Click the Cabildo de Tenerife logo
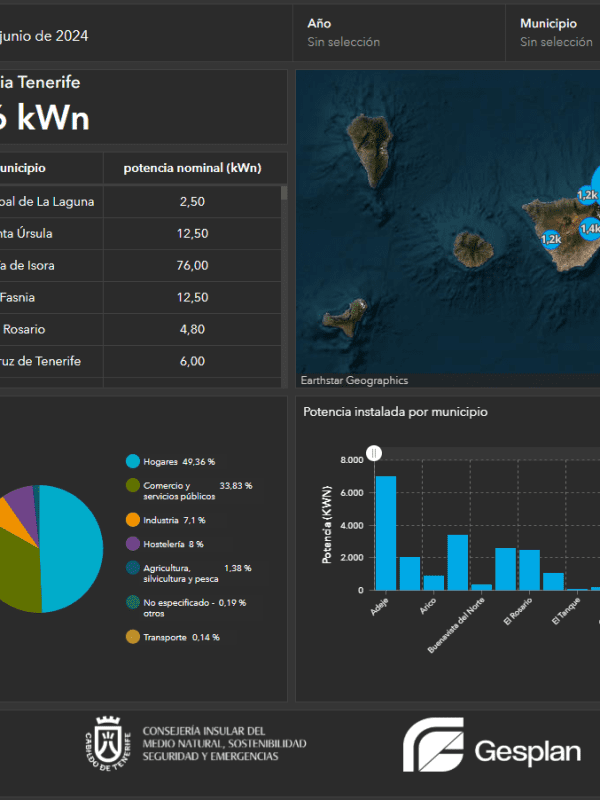 [x=108, y=743]
